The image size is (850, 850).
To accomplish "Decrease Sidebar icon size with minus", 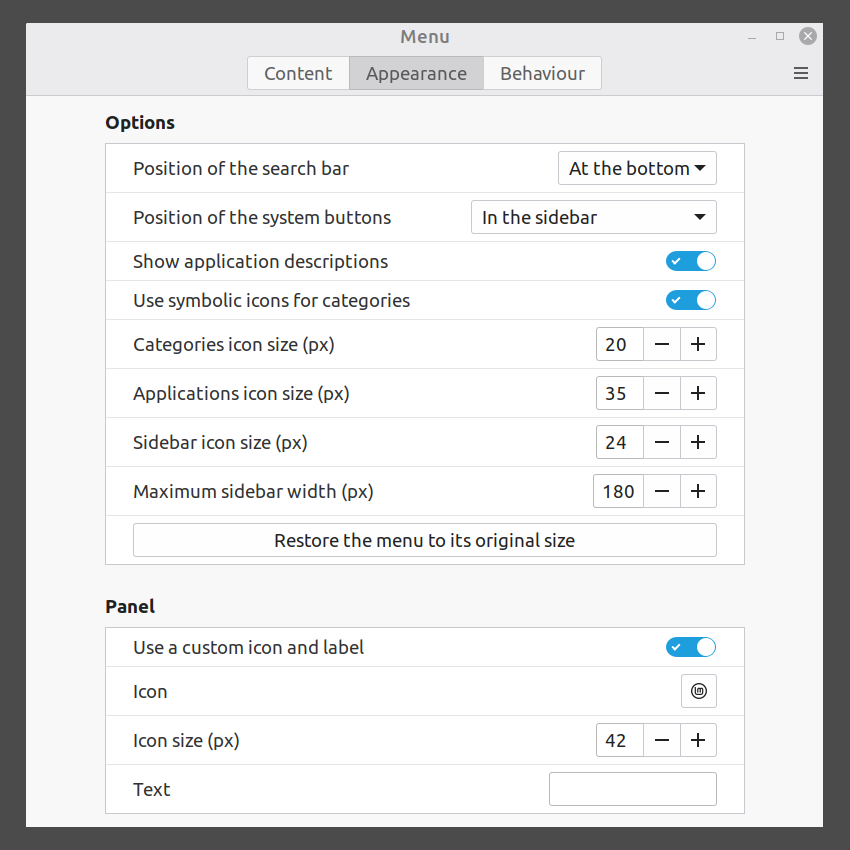I will coord(661,442).
